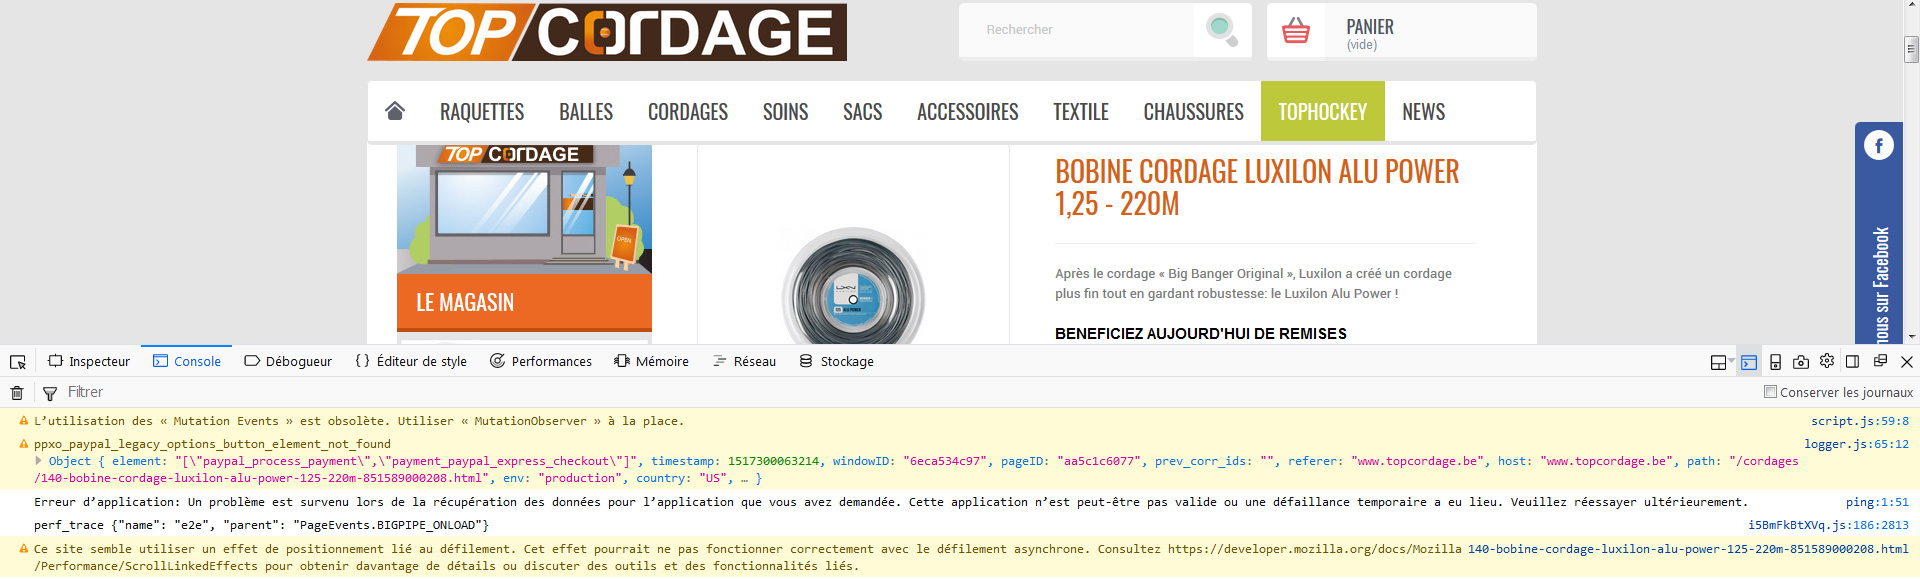Image resolution: width=1920 pixels, height=579 pixels.
Task: Open i5BmFkBtXVq.js:186:2813 source link
Action: click(1828, 525)
